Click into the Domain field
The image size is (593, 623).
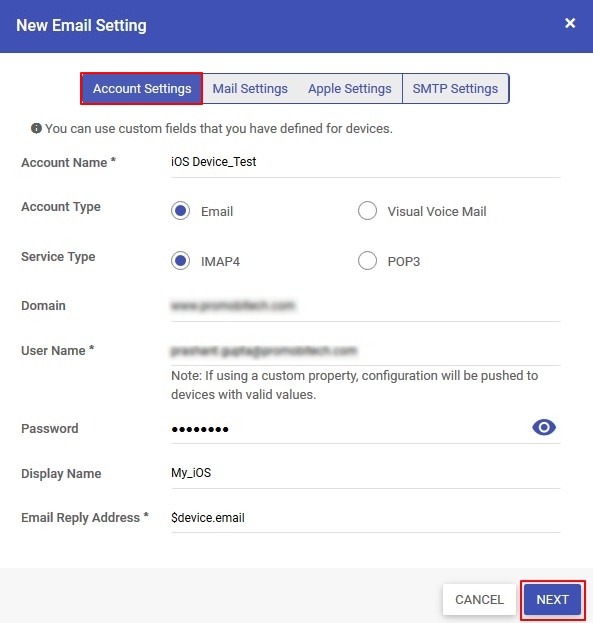click(x=365, y=306)
